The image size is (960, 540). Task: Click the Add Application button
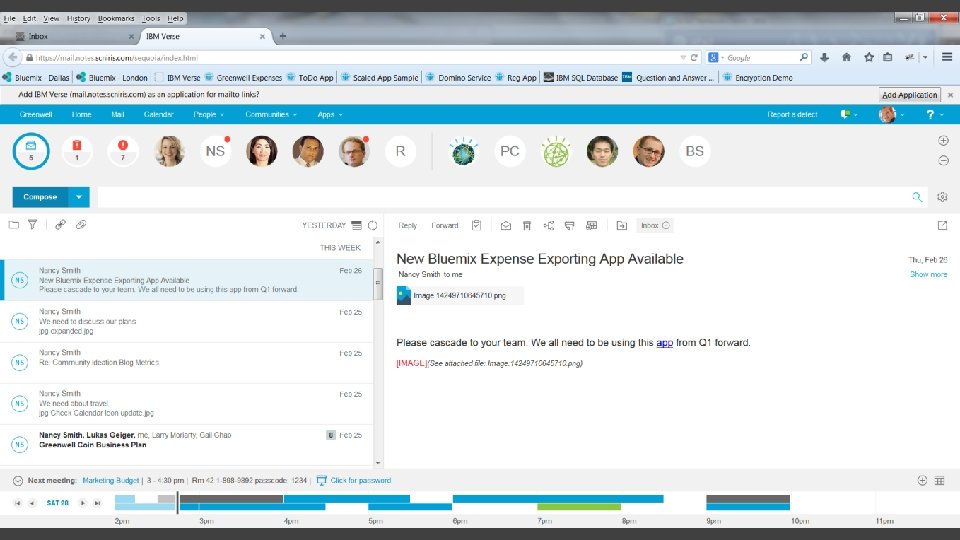point(909,95)
